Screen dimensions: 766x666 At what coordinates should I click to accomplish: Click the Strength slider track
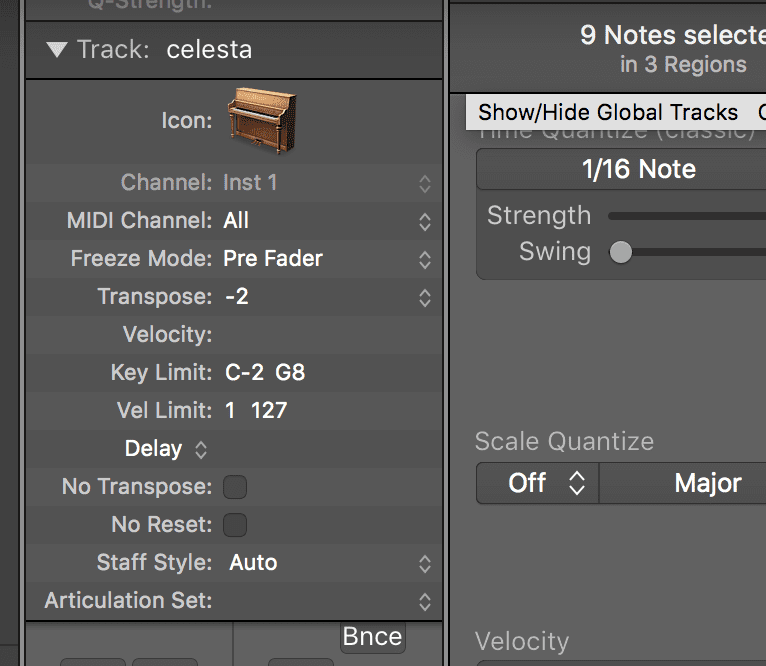[x=690, y=216]
